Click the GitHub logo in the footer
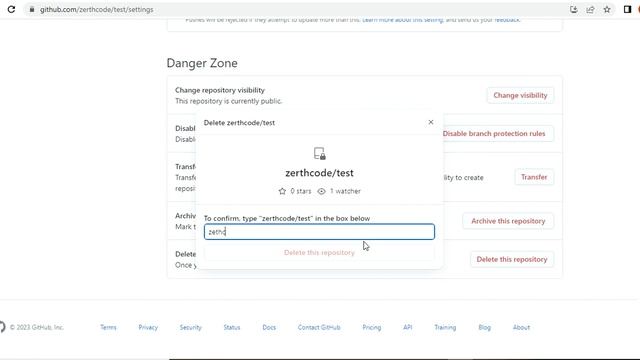640x360 pixels. pyautogui.click(x=2, y=327)
